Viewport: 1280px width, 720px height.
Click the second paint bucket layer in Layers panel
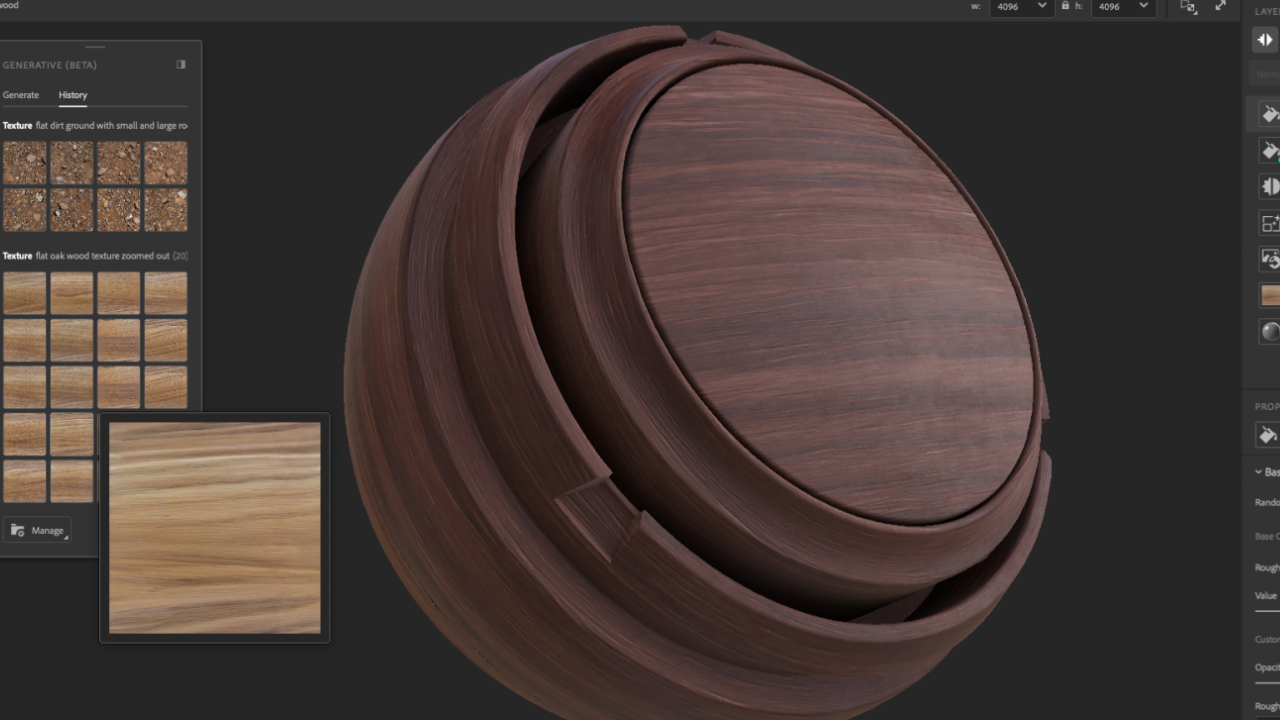tap(1268, 150)
